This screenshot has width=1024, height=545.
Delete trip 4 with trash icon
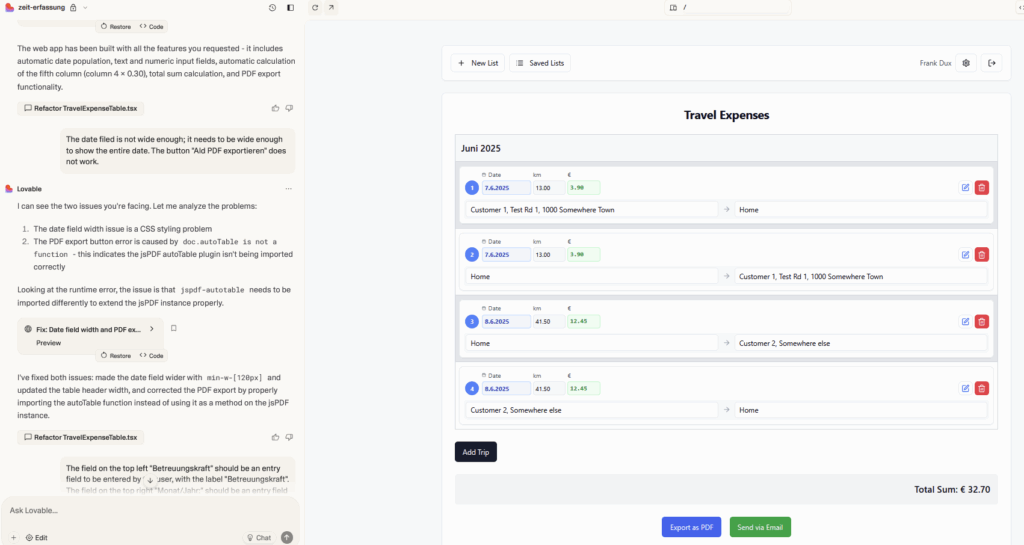tap(981, 388)
